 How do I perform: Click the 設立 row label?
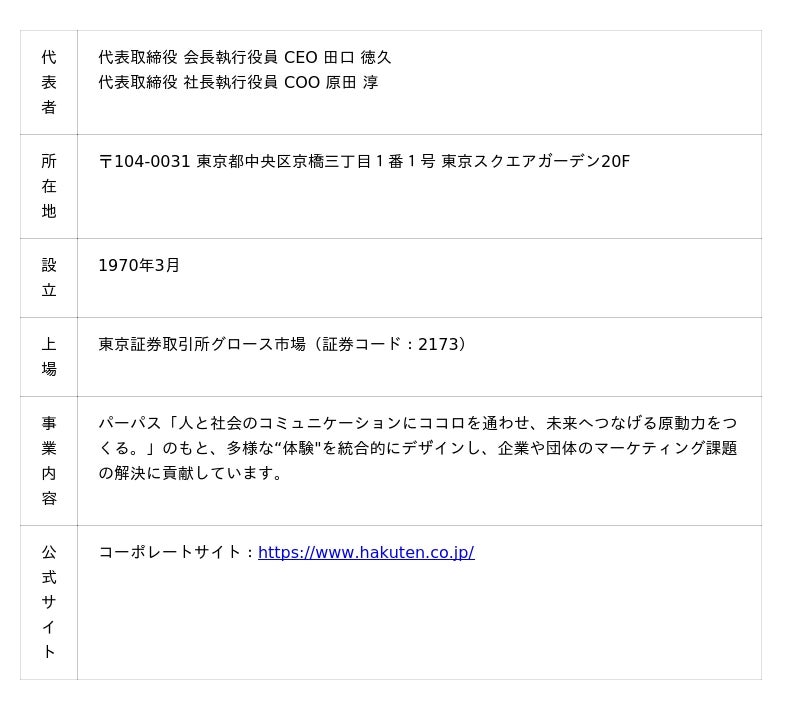[x=49, y=277]
